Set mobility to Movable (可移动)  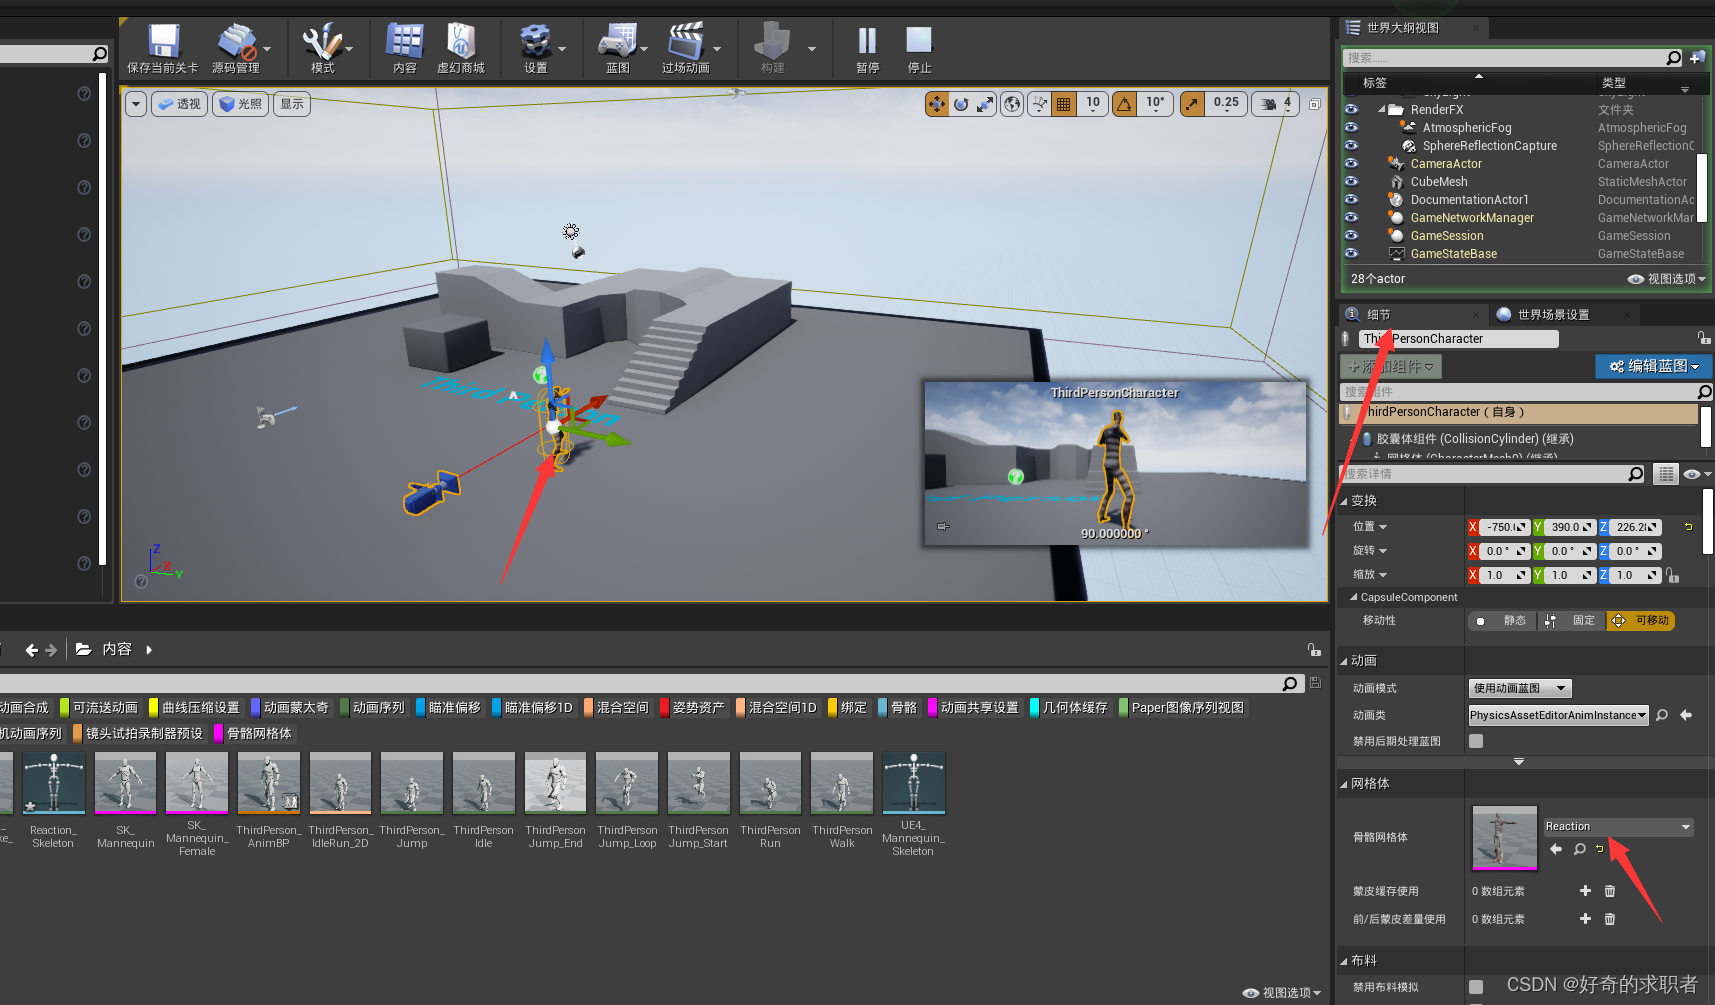[x=1640, y=621]
